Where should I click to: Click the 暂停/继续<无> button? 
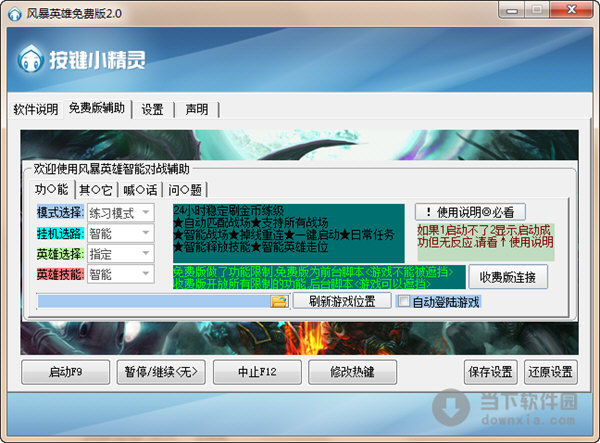tap(161, 372)
